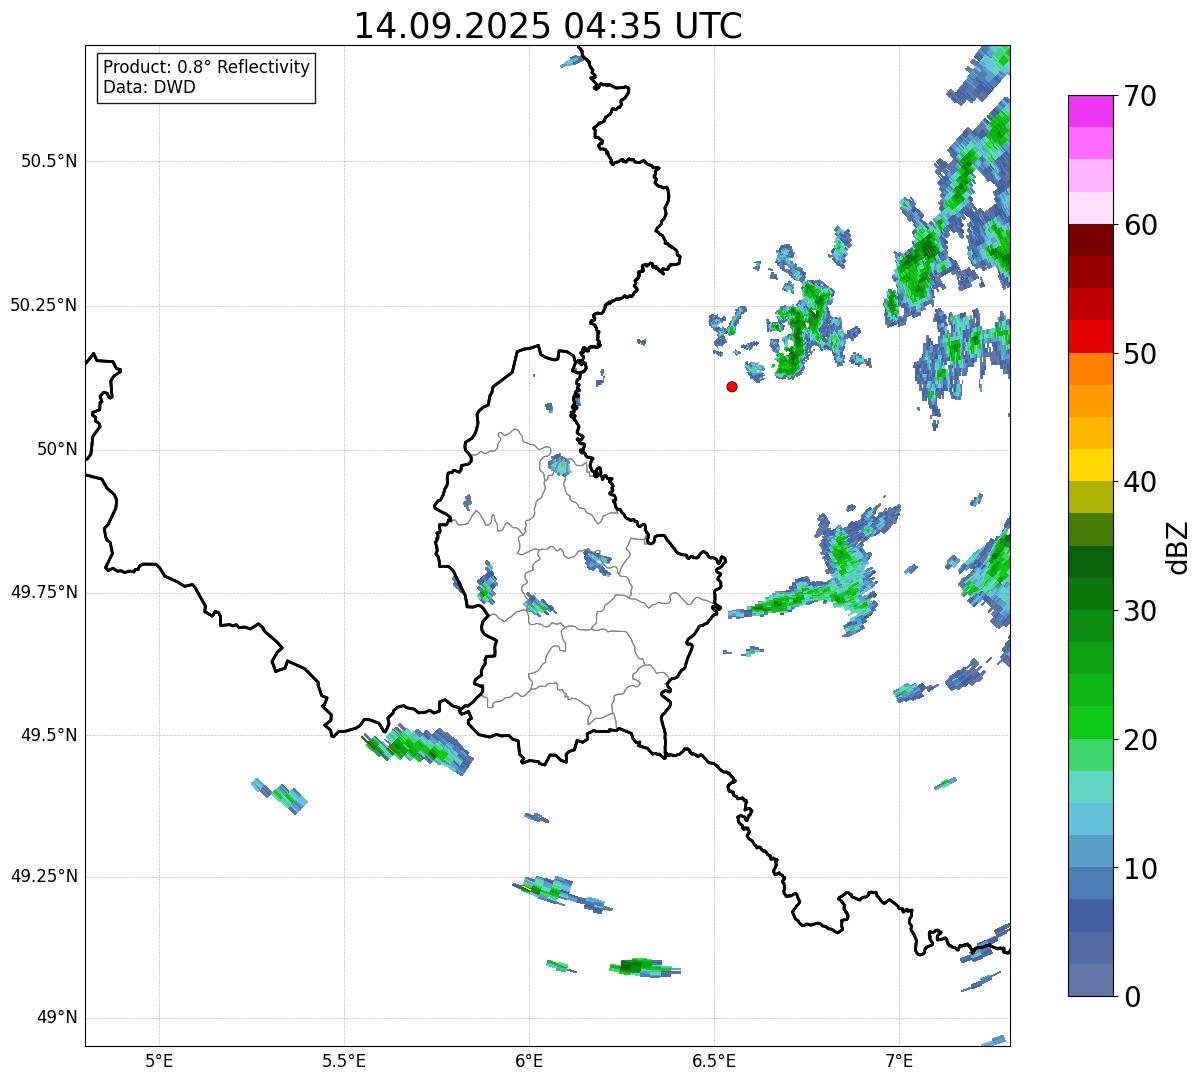This screenshot has height=1081, width=1202.
Task: Click the magenta top colorbar segment
Action: pos(1091,111)
